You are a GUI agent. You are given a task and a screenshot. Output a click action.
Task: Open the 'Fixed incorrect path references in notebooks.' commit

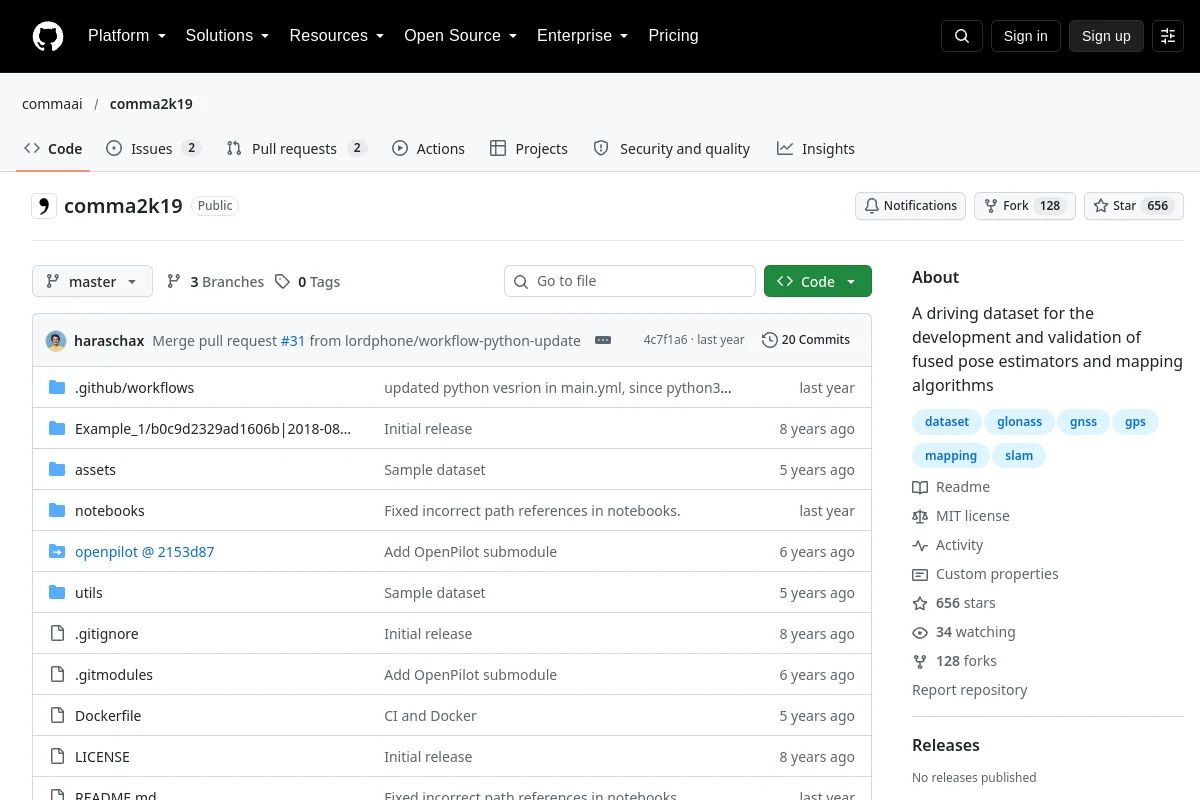coord(532,511)
